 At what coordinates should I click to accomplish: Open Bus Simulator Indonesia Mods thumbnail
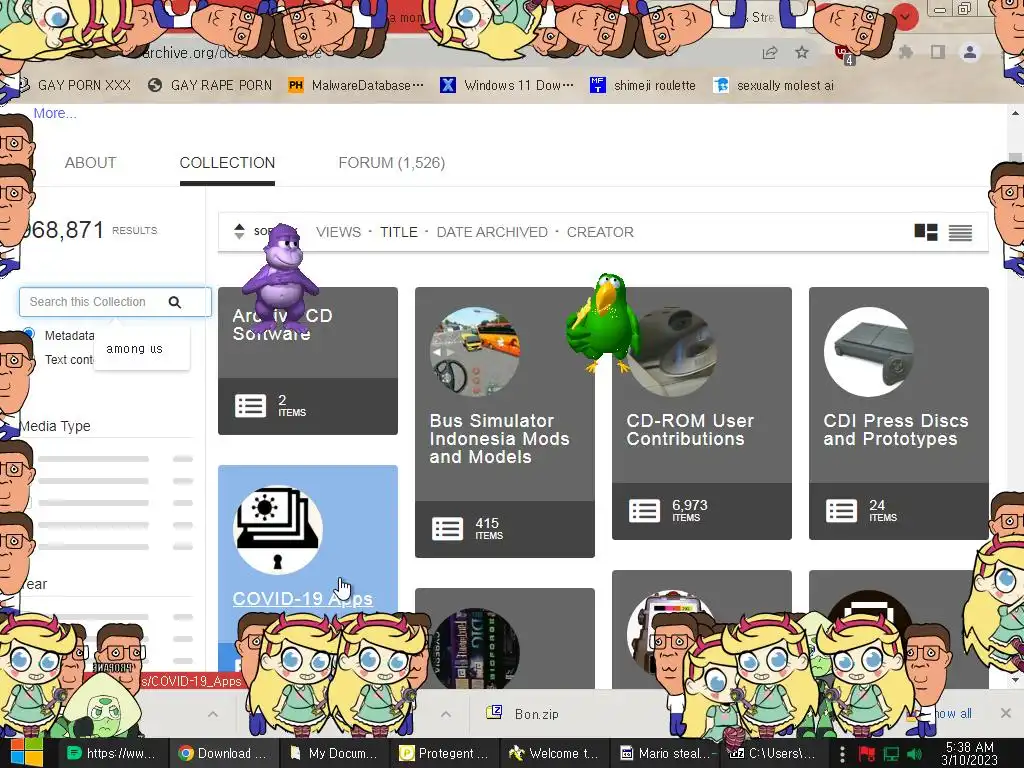tap(475, 352)
